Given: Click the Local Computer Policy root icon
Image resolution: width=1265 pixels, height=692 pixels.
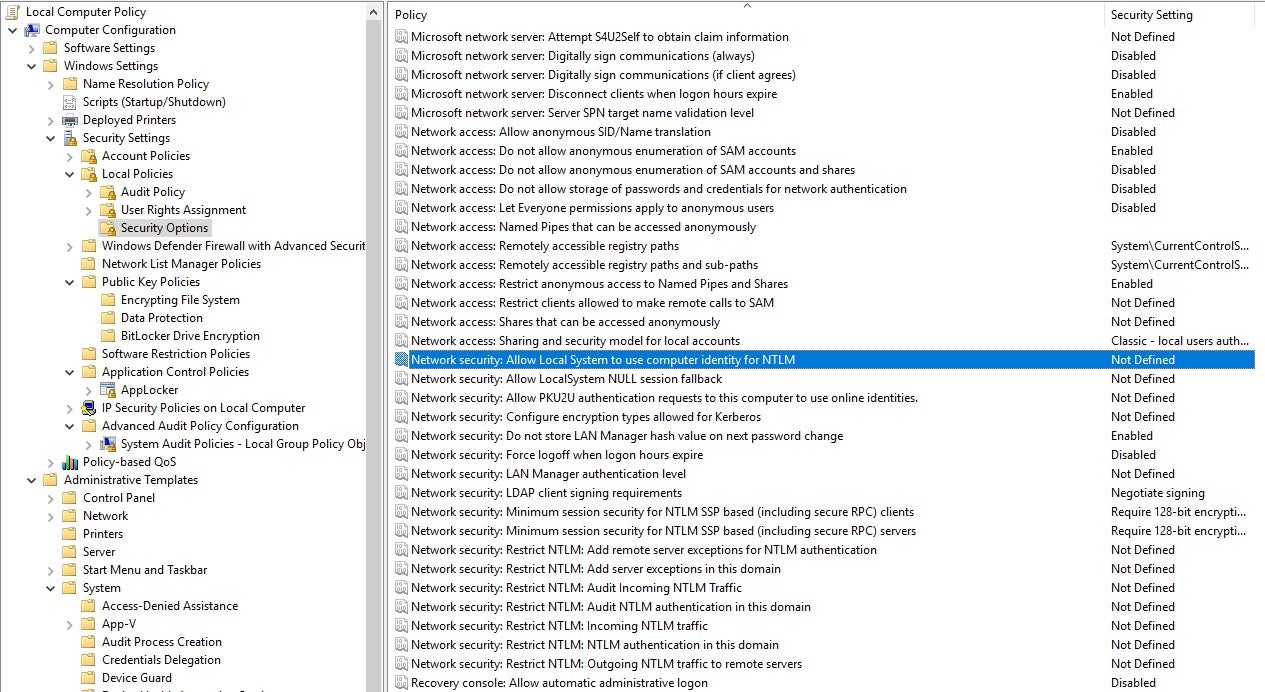Looking at the screenshot, I should [13, 12].
